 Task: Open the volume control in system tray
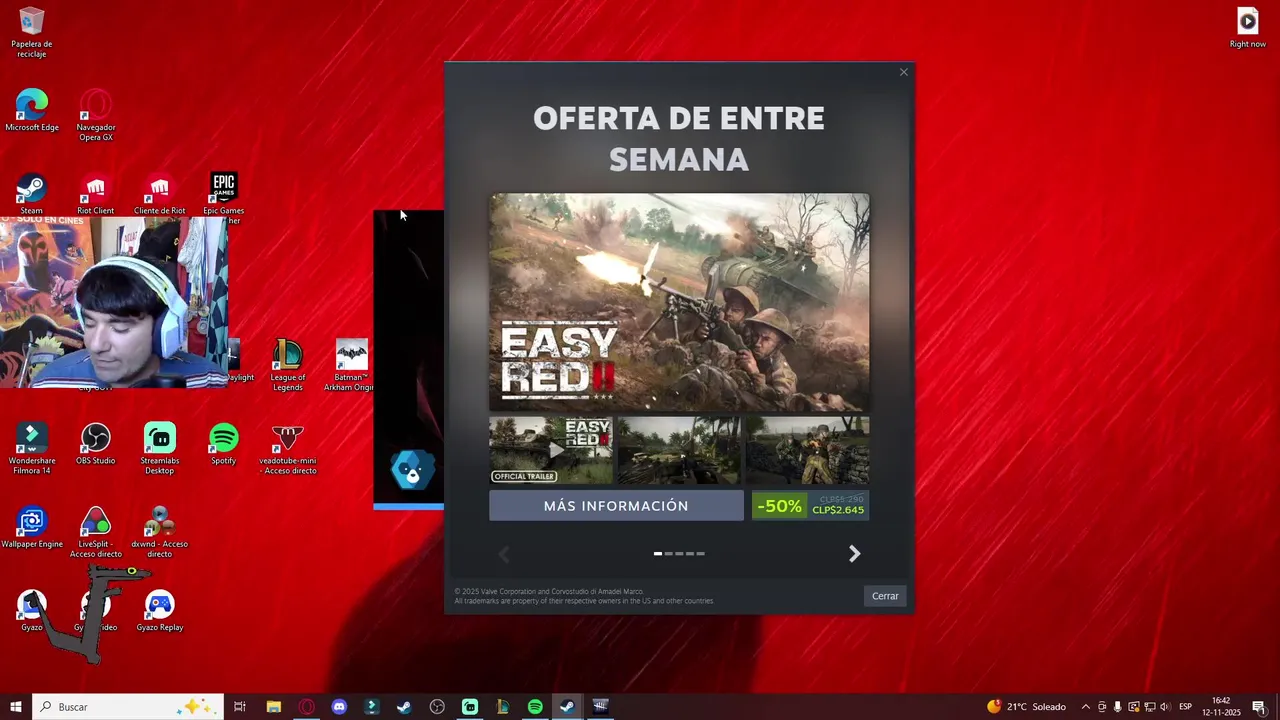(1165, 707)
